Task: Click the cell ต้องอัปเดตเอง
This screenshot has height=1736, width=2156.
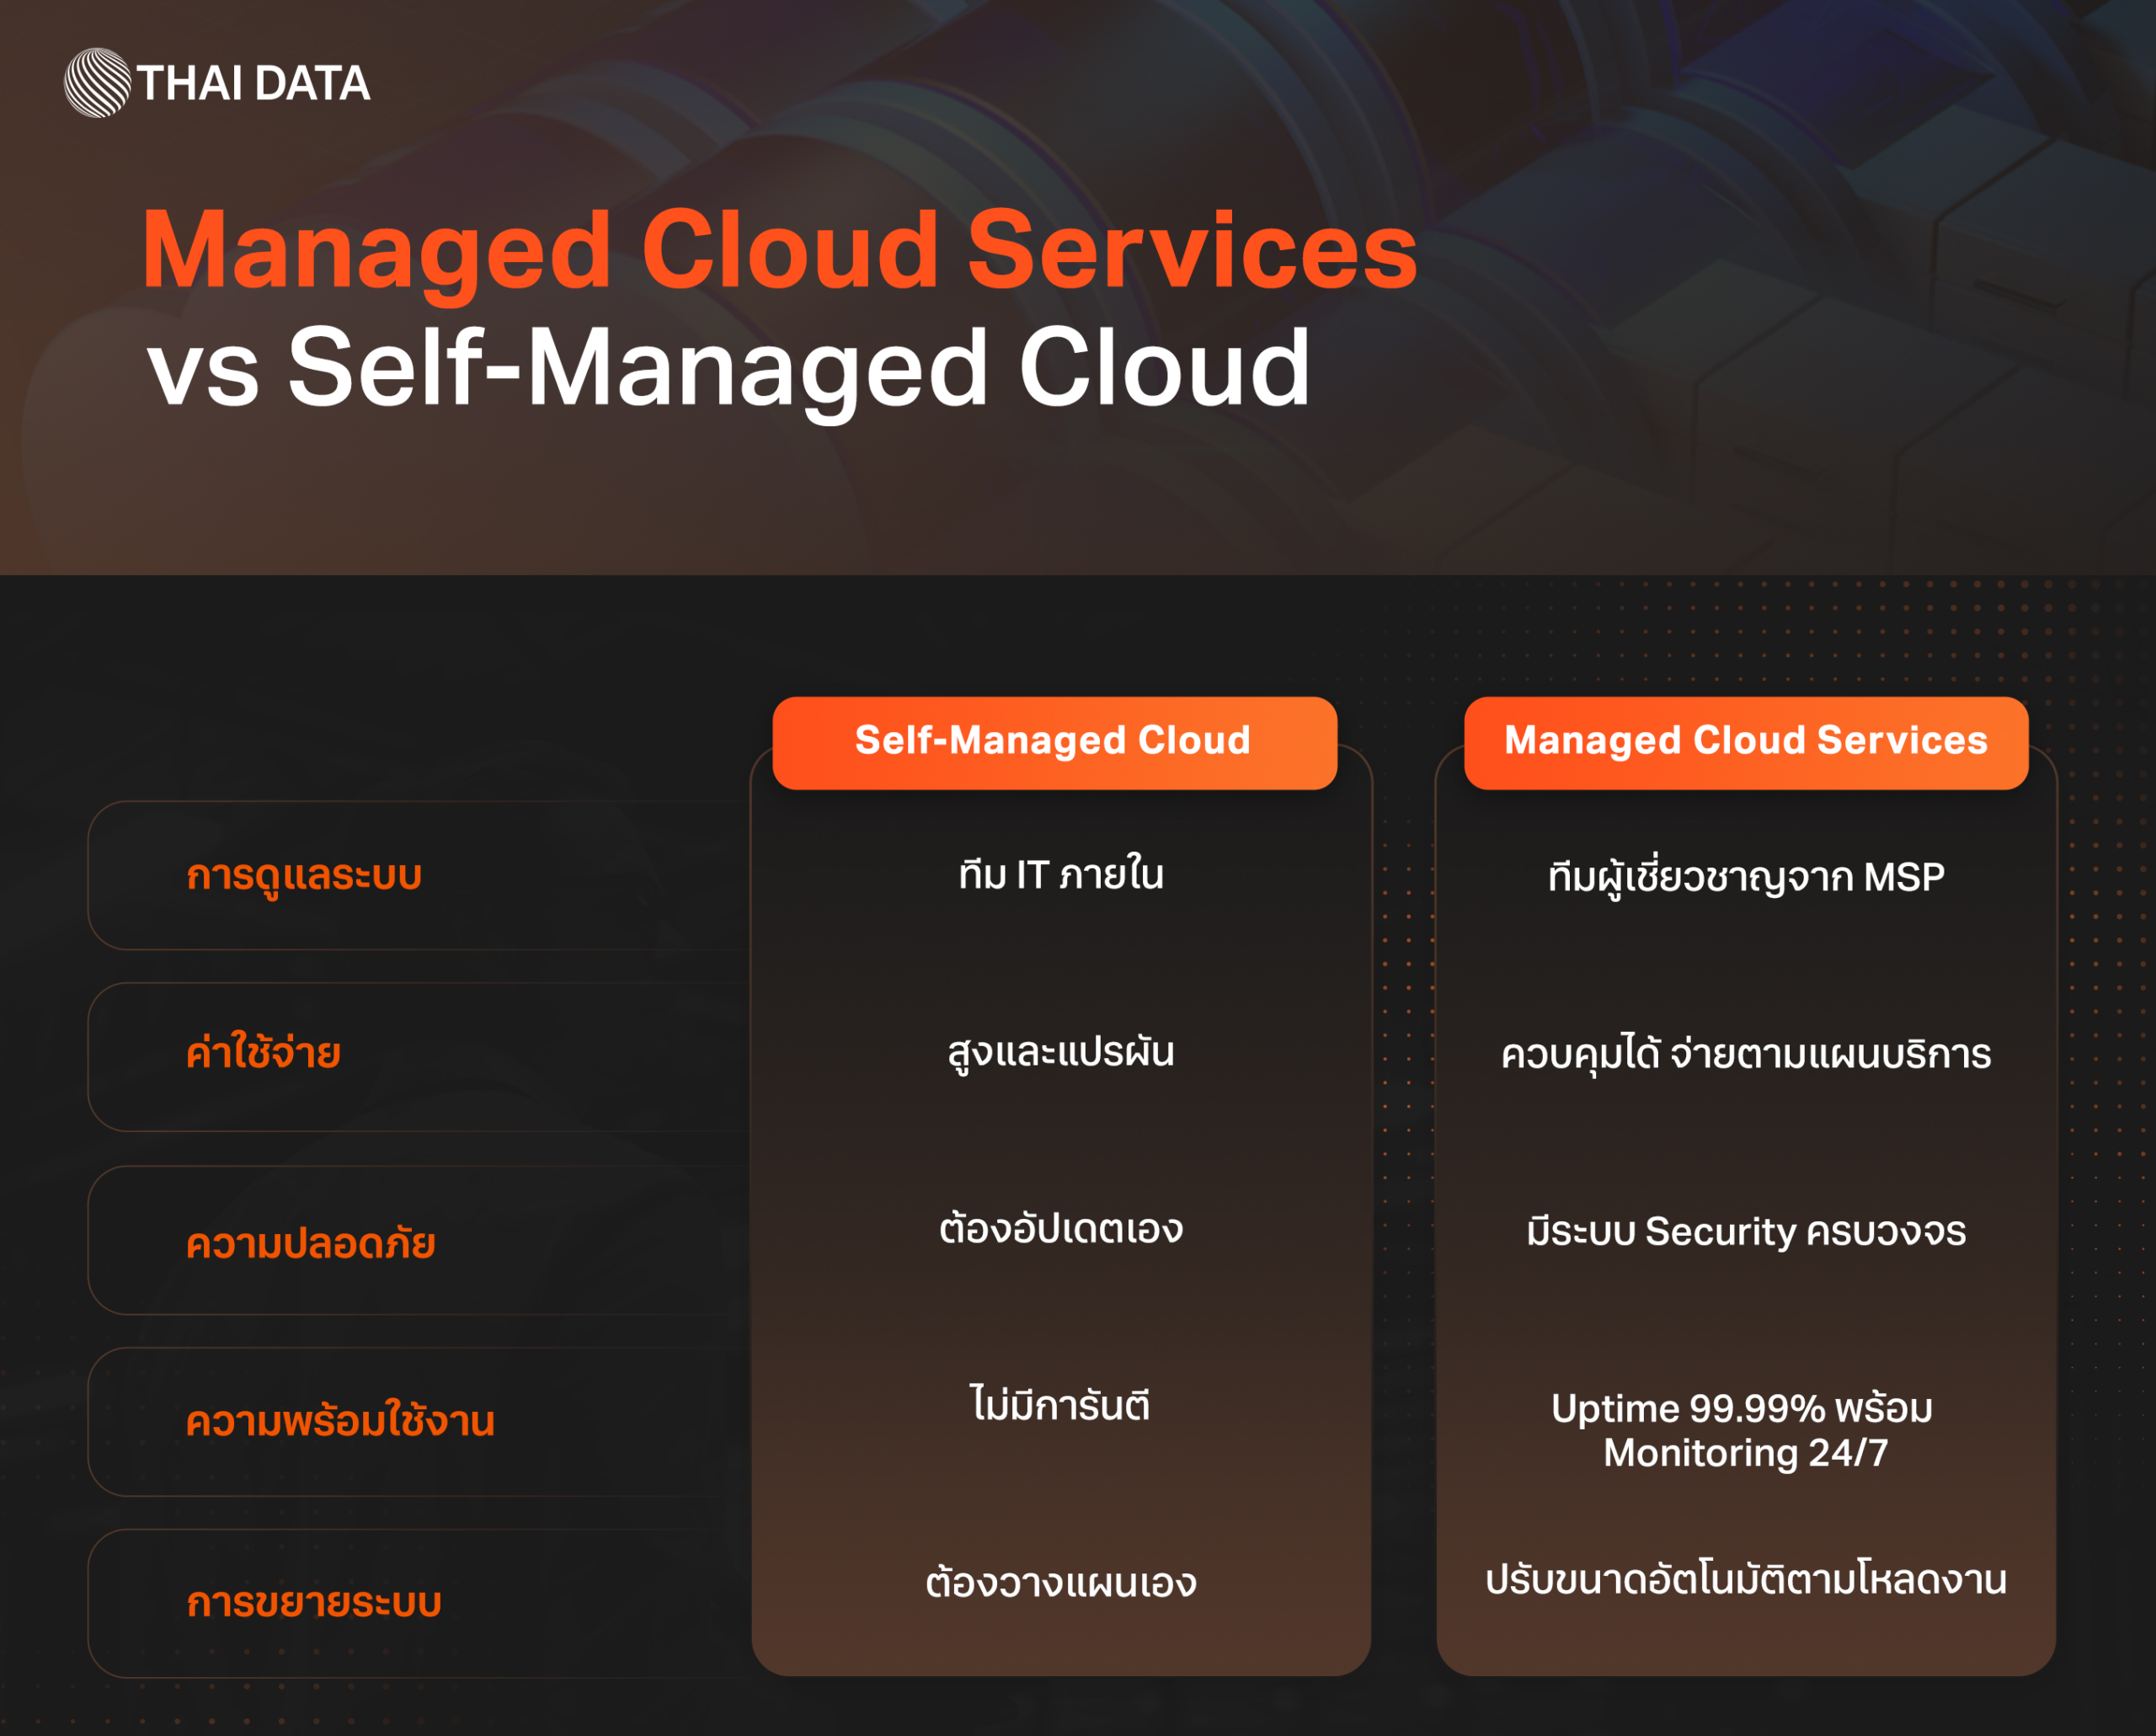Action: [x=1061, y=1227]
